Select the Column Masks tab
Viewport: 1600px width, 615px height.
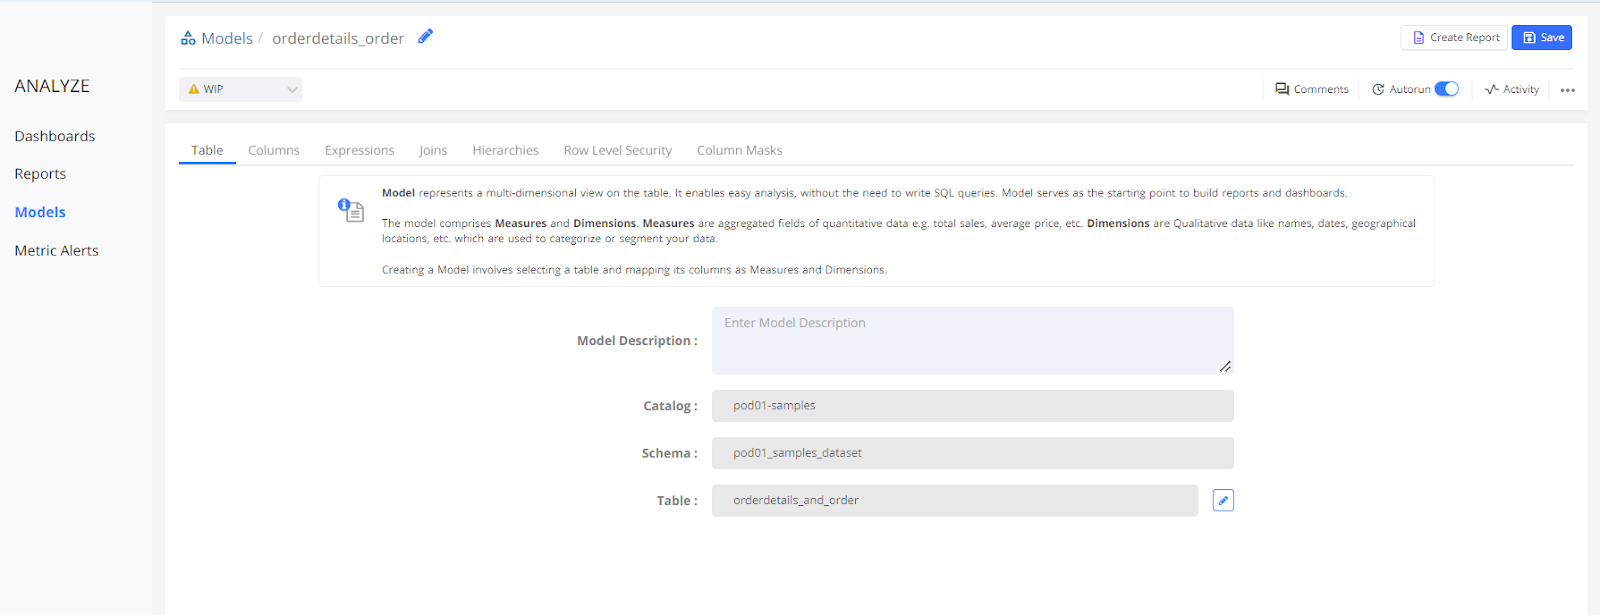click(x=739, y=151)
